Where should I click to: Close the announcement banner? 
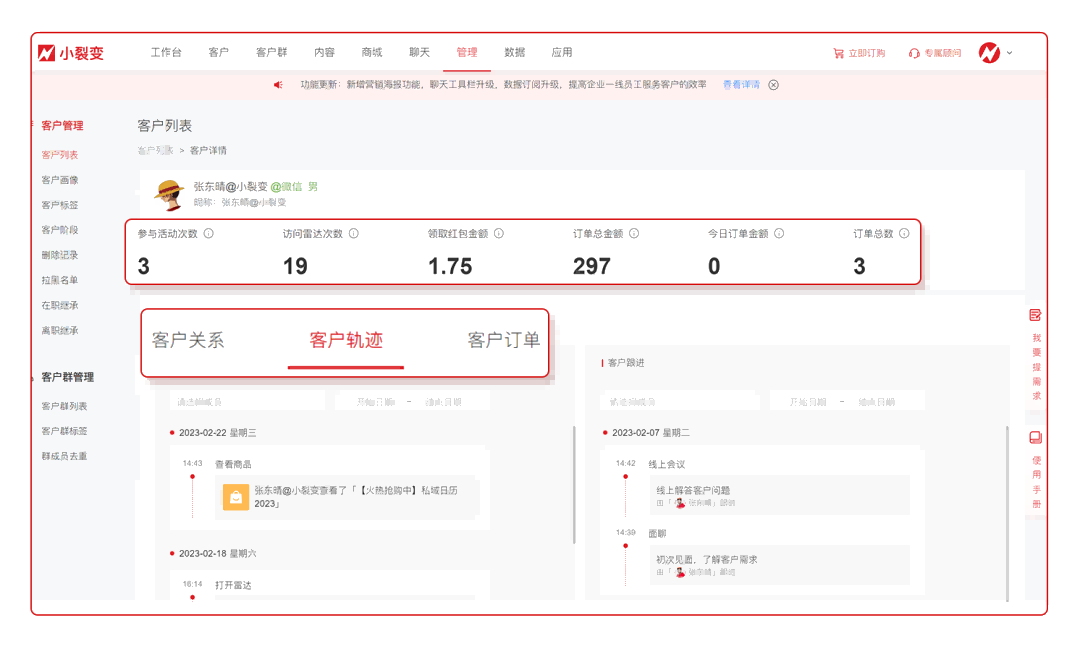(x=773, y=85)
